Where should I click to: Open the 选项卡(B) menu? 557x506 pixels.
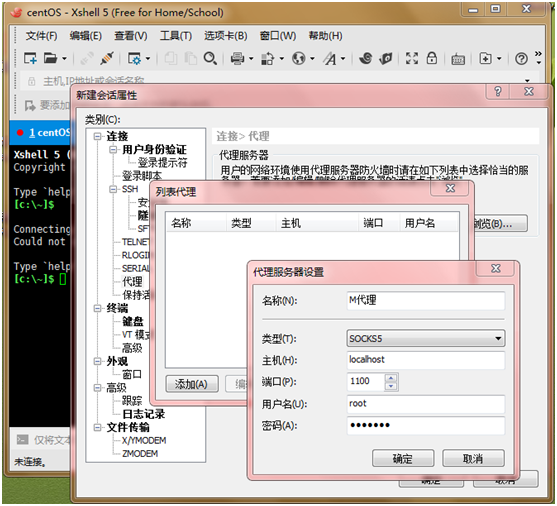(x=226, y=36)
